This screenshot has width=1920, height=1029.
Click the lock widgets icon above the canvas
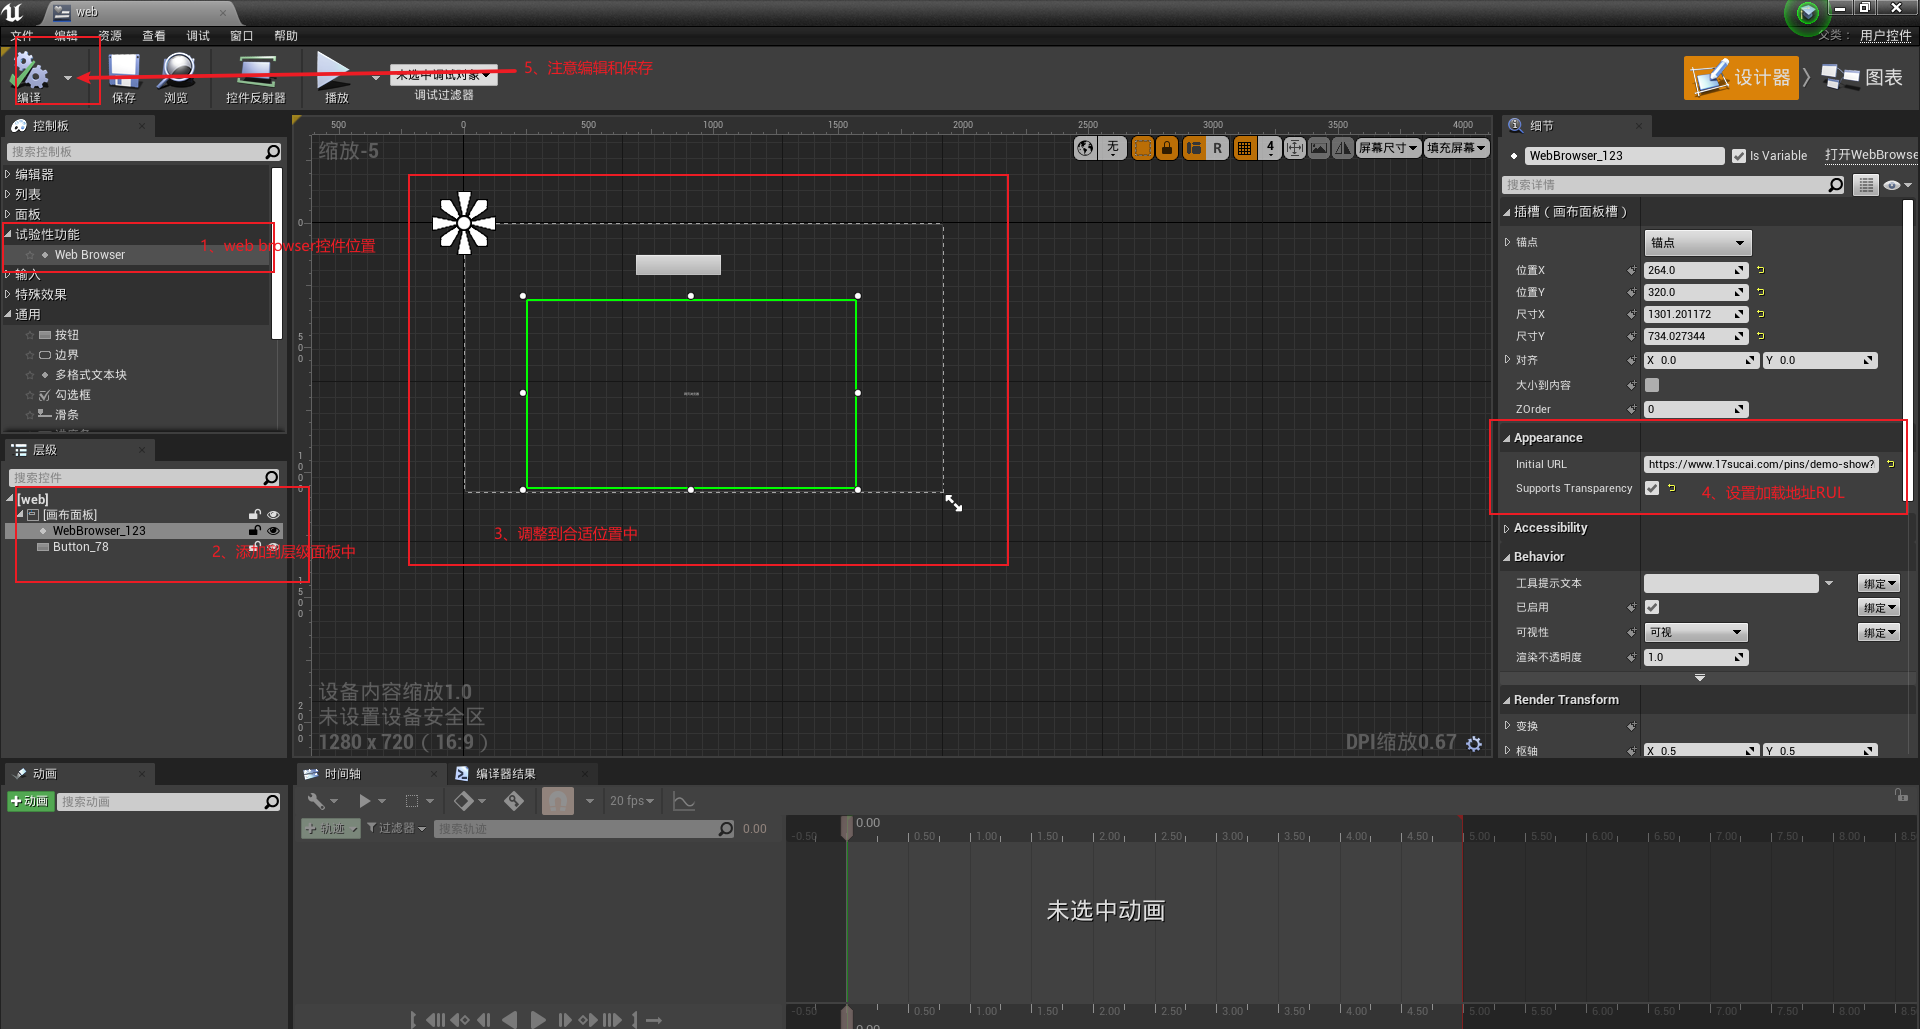pos(1166,147)
